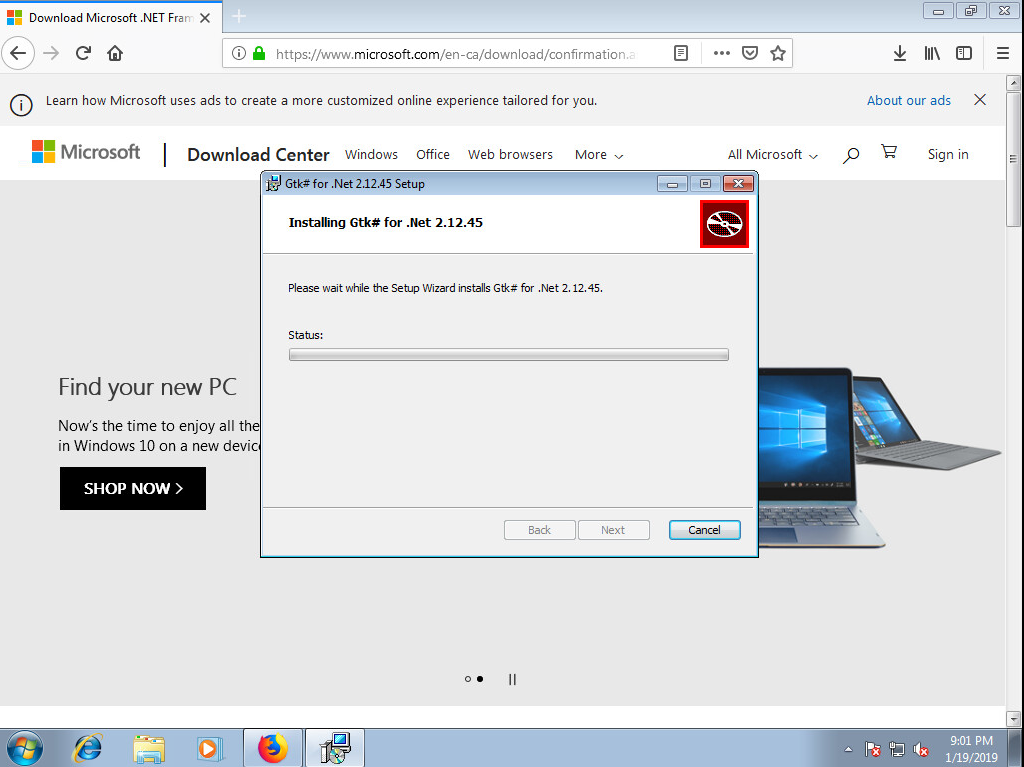Open page actions three-dot menu

coord(721,53)
